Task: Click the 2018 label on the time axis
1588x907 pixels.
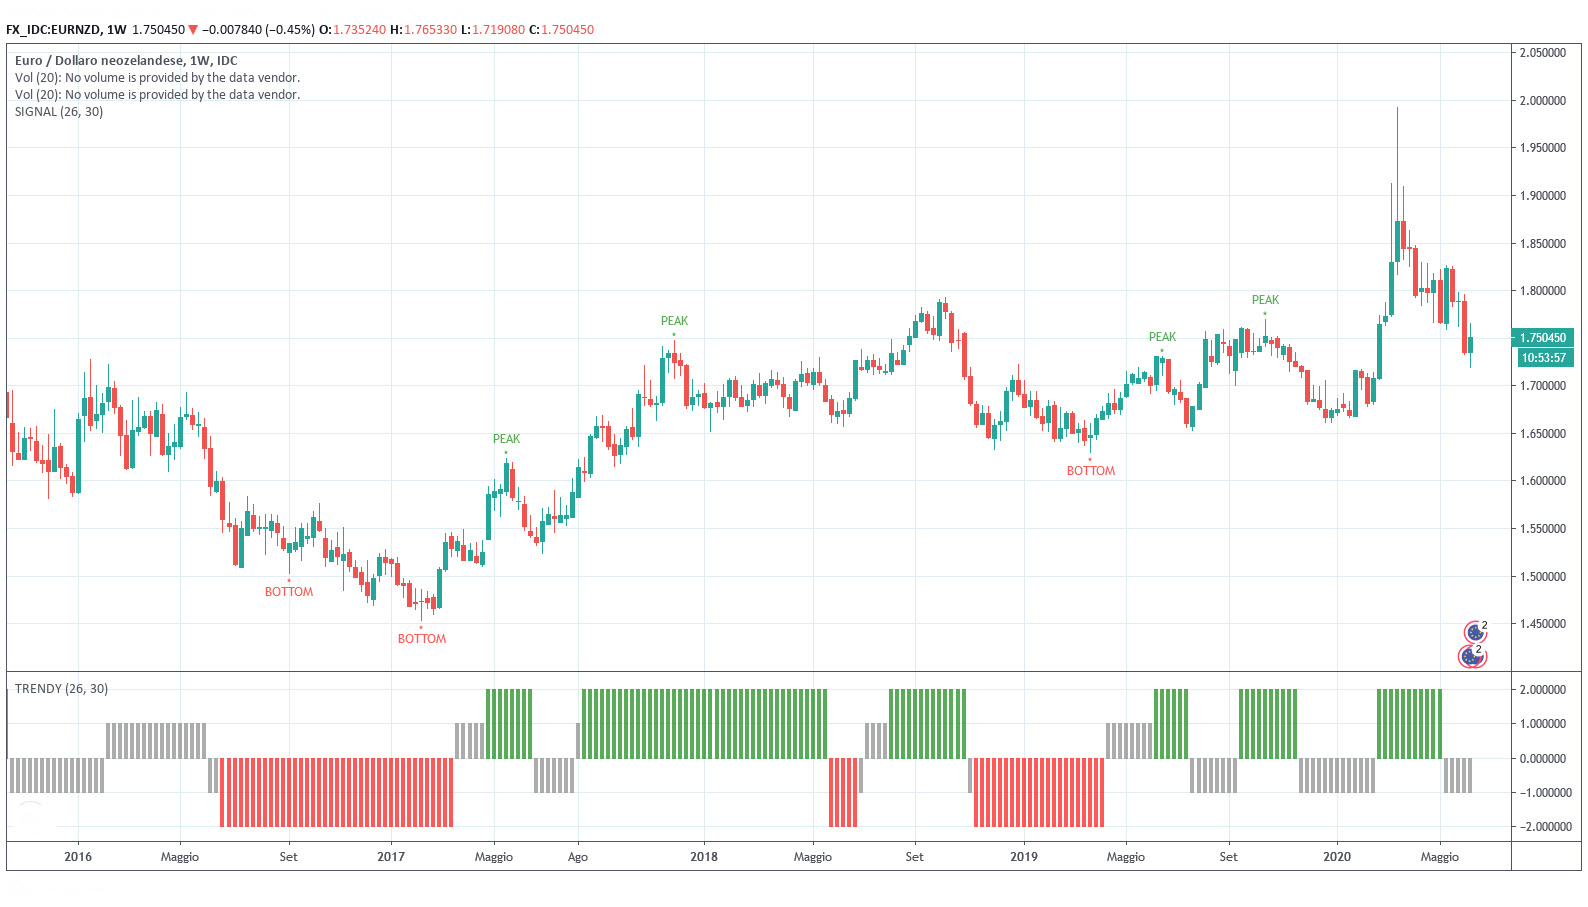Action: 704,857
